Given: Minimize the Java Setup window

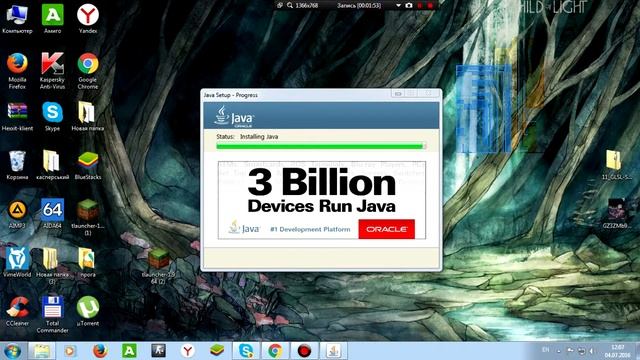Looking at the screenshot, I should pyautogui.click(x=398, y=93).
